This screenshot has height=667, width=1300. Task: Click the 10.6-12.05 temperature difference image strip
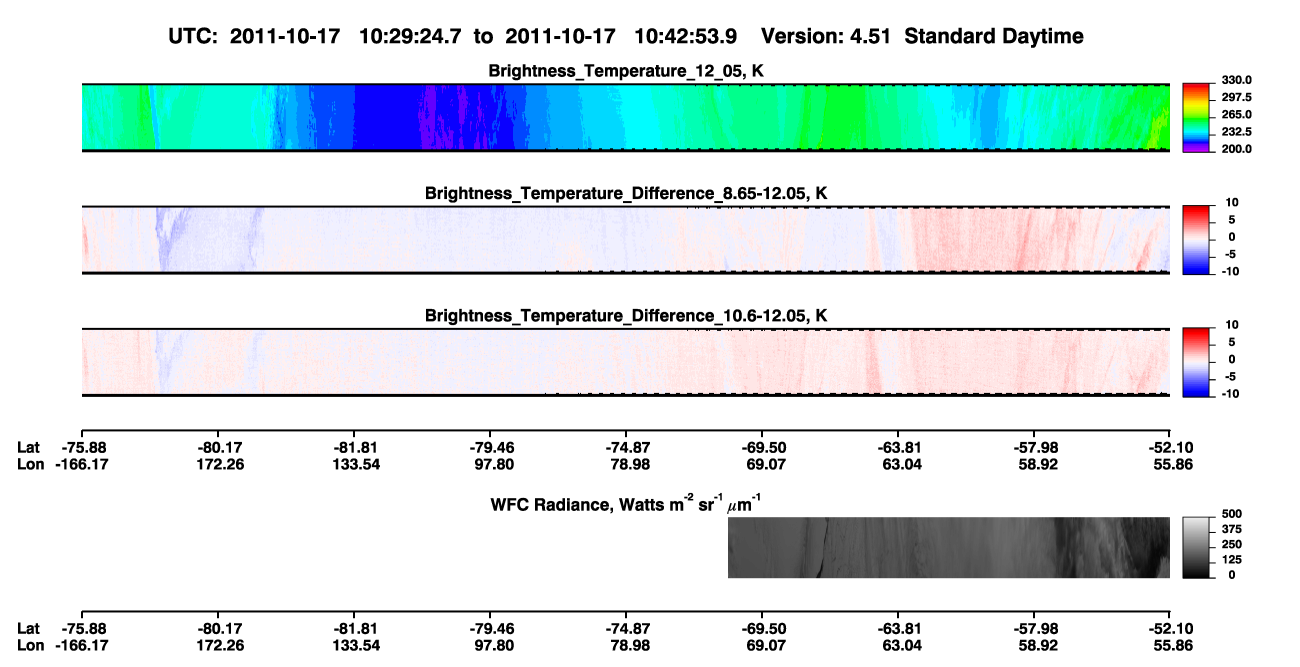pos(625,362)
